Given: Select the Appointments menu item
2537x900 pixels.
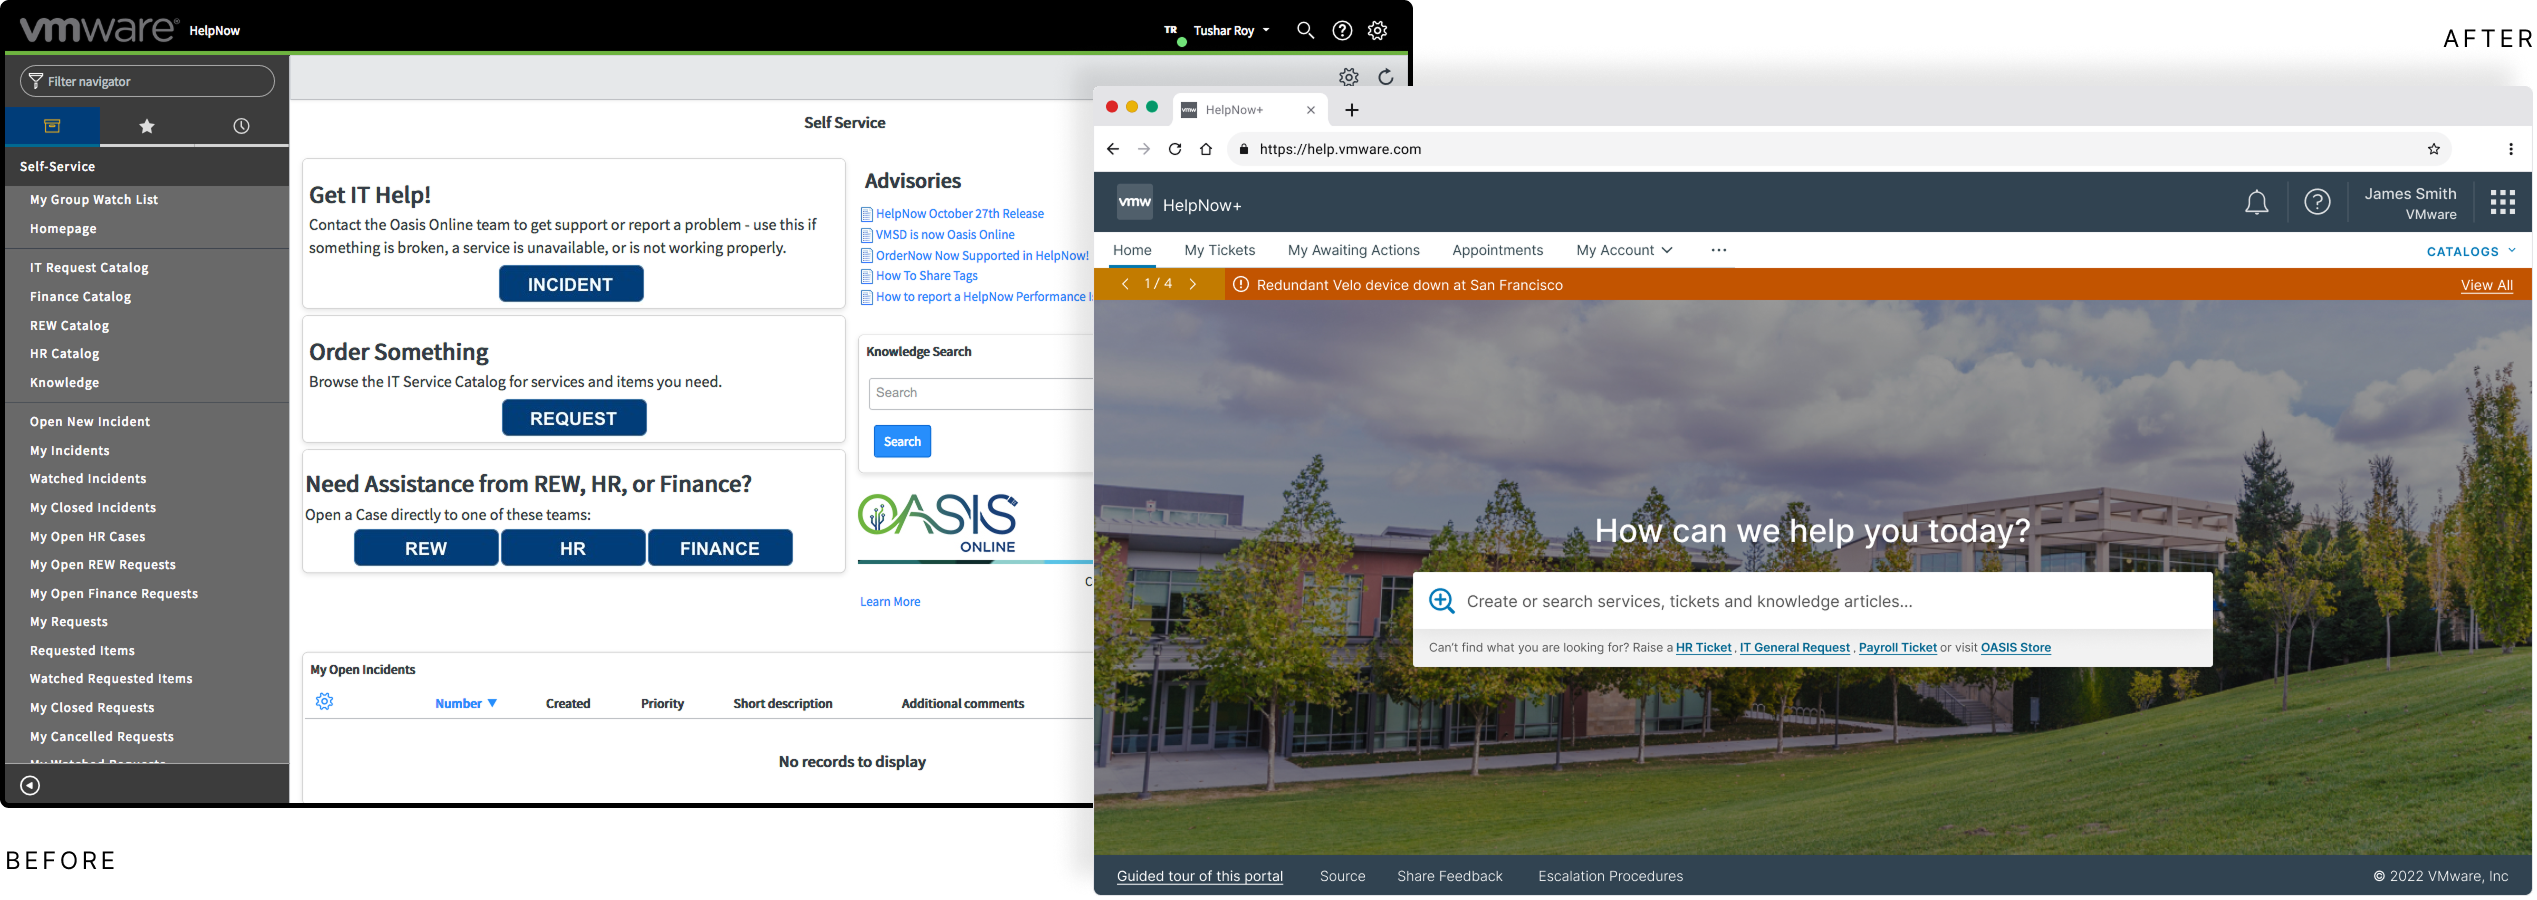Looking at the screenshot, I should [x=1497, y=250].
